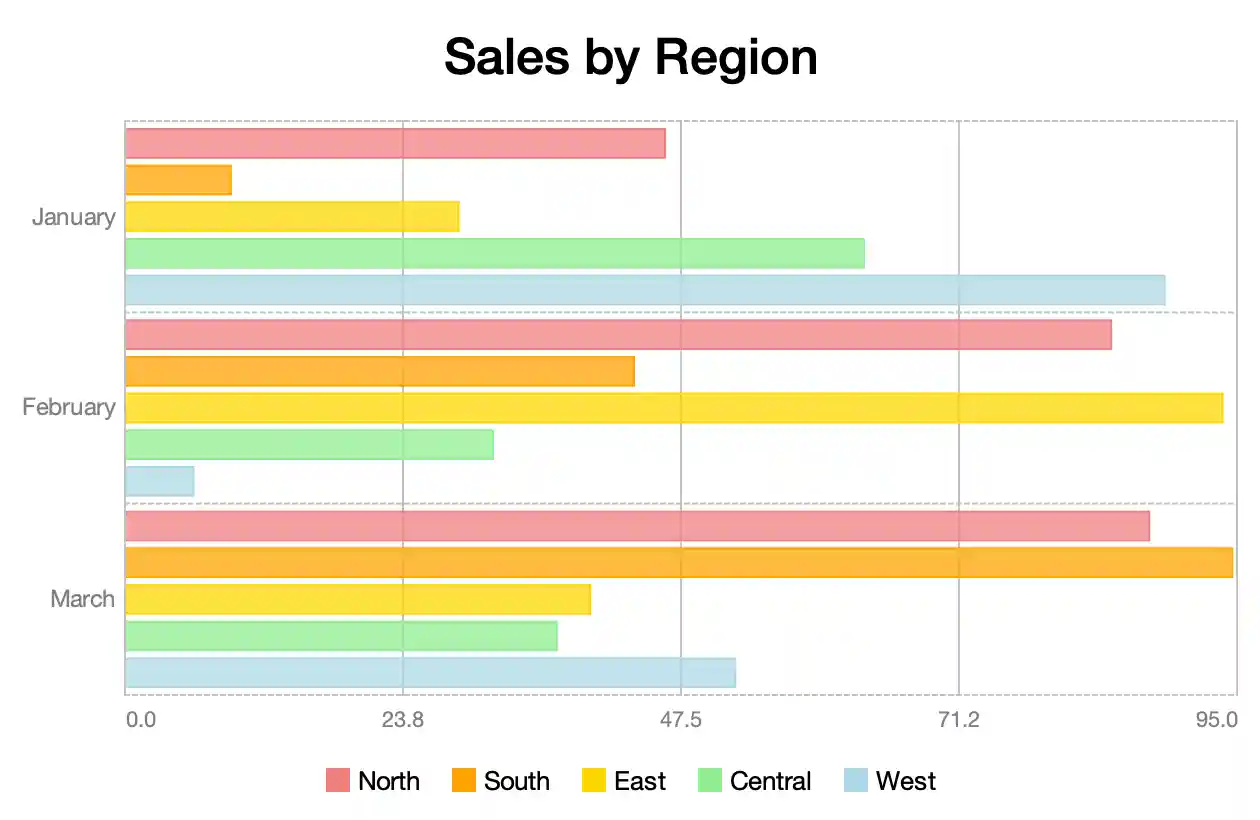Click the February East bar
The image size is (1260, 820).
click(x=674, y=408)
